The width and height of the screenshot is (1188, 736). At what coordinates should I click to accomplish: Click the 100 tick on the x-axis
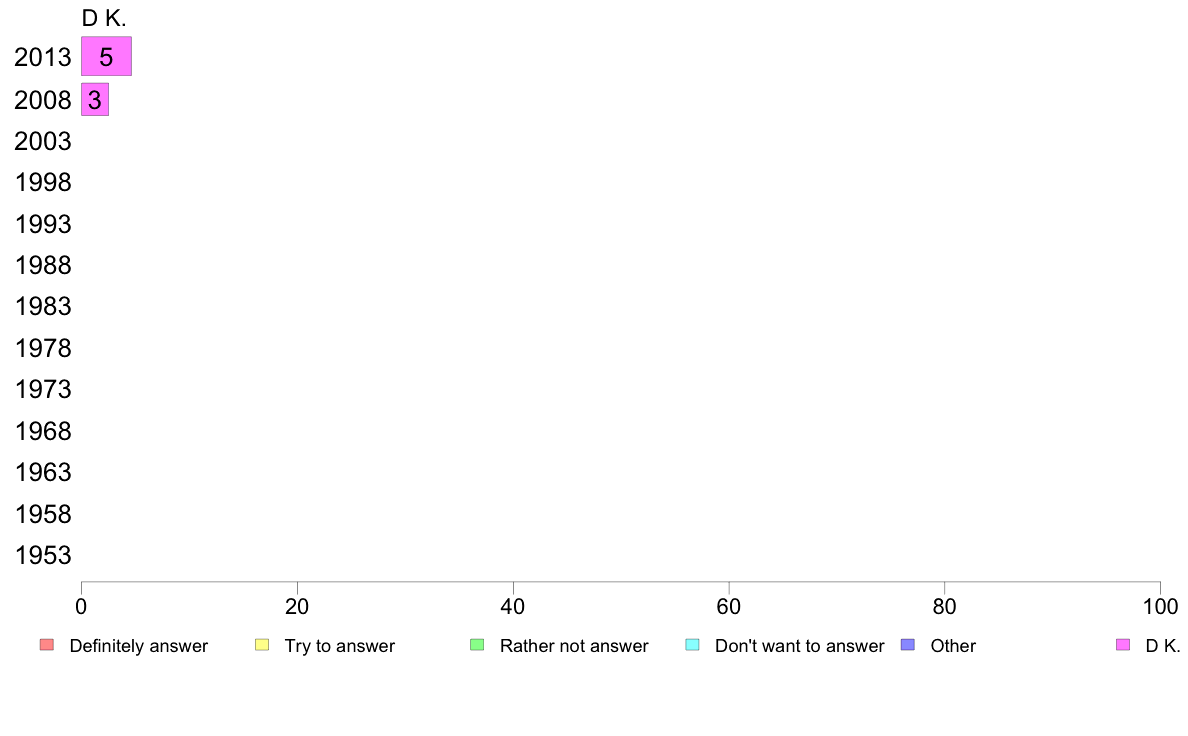(1160, 606)
